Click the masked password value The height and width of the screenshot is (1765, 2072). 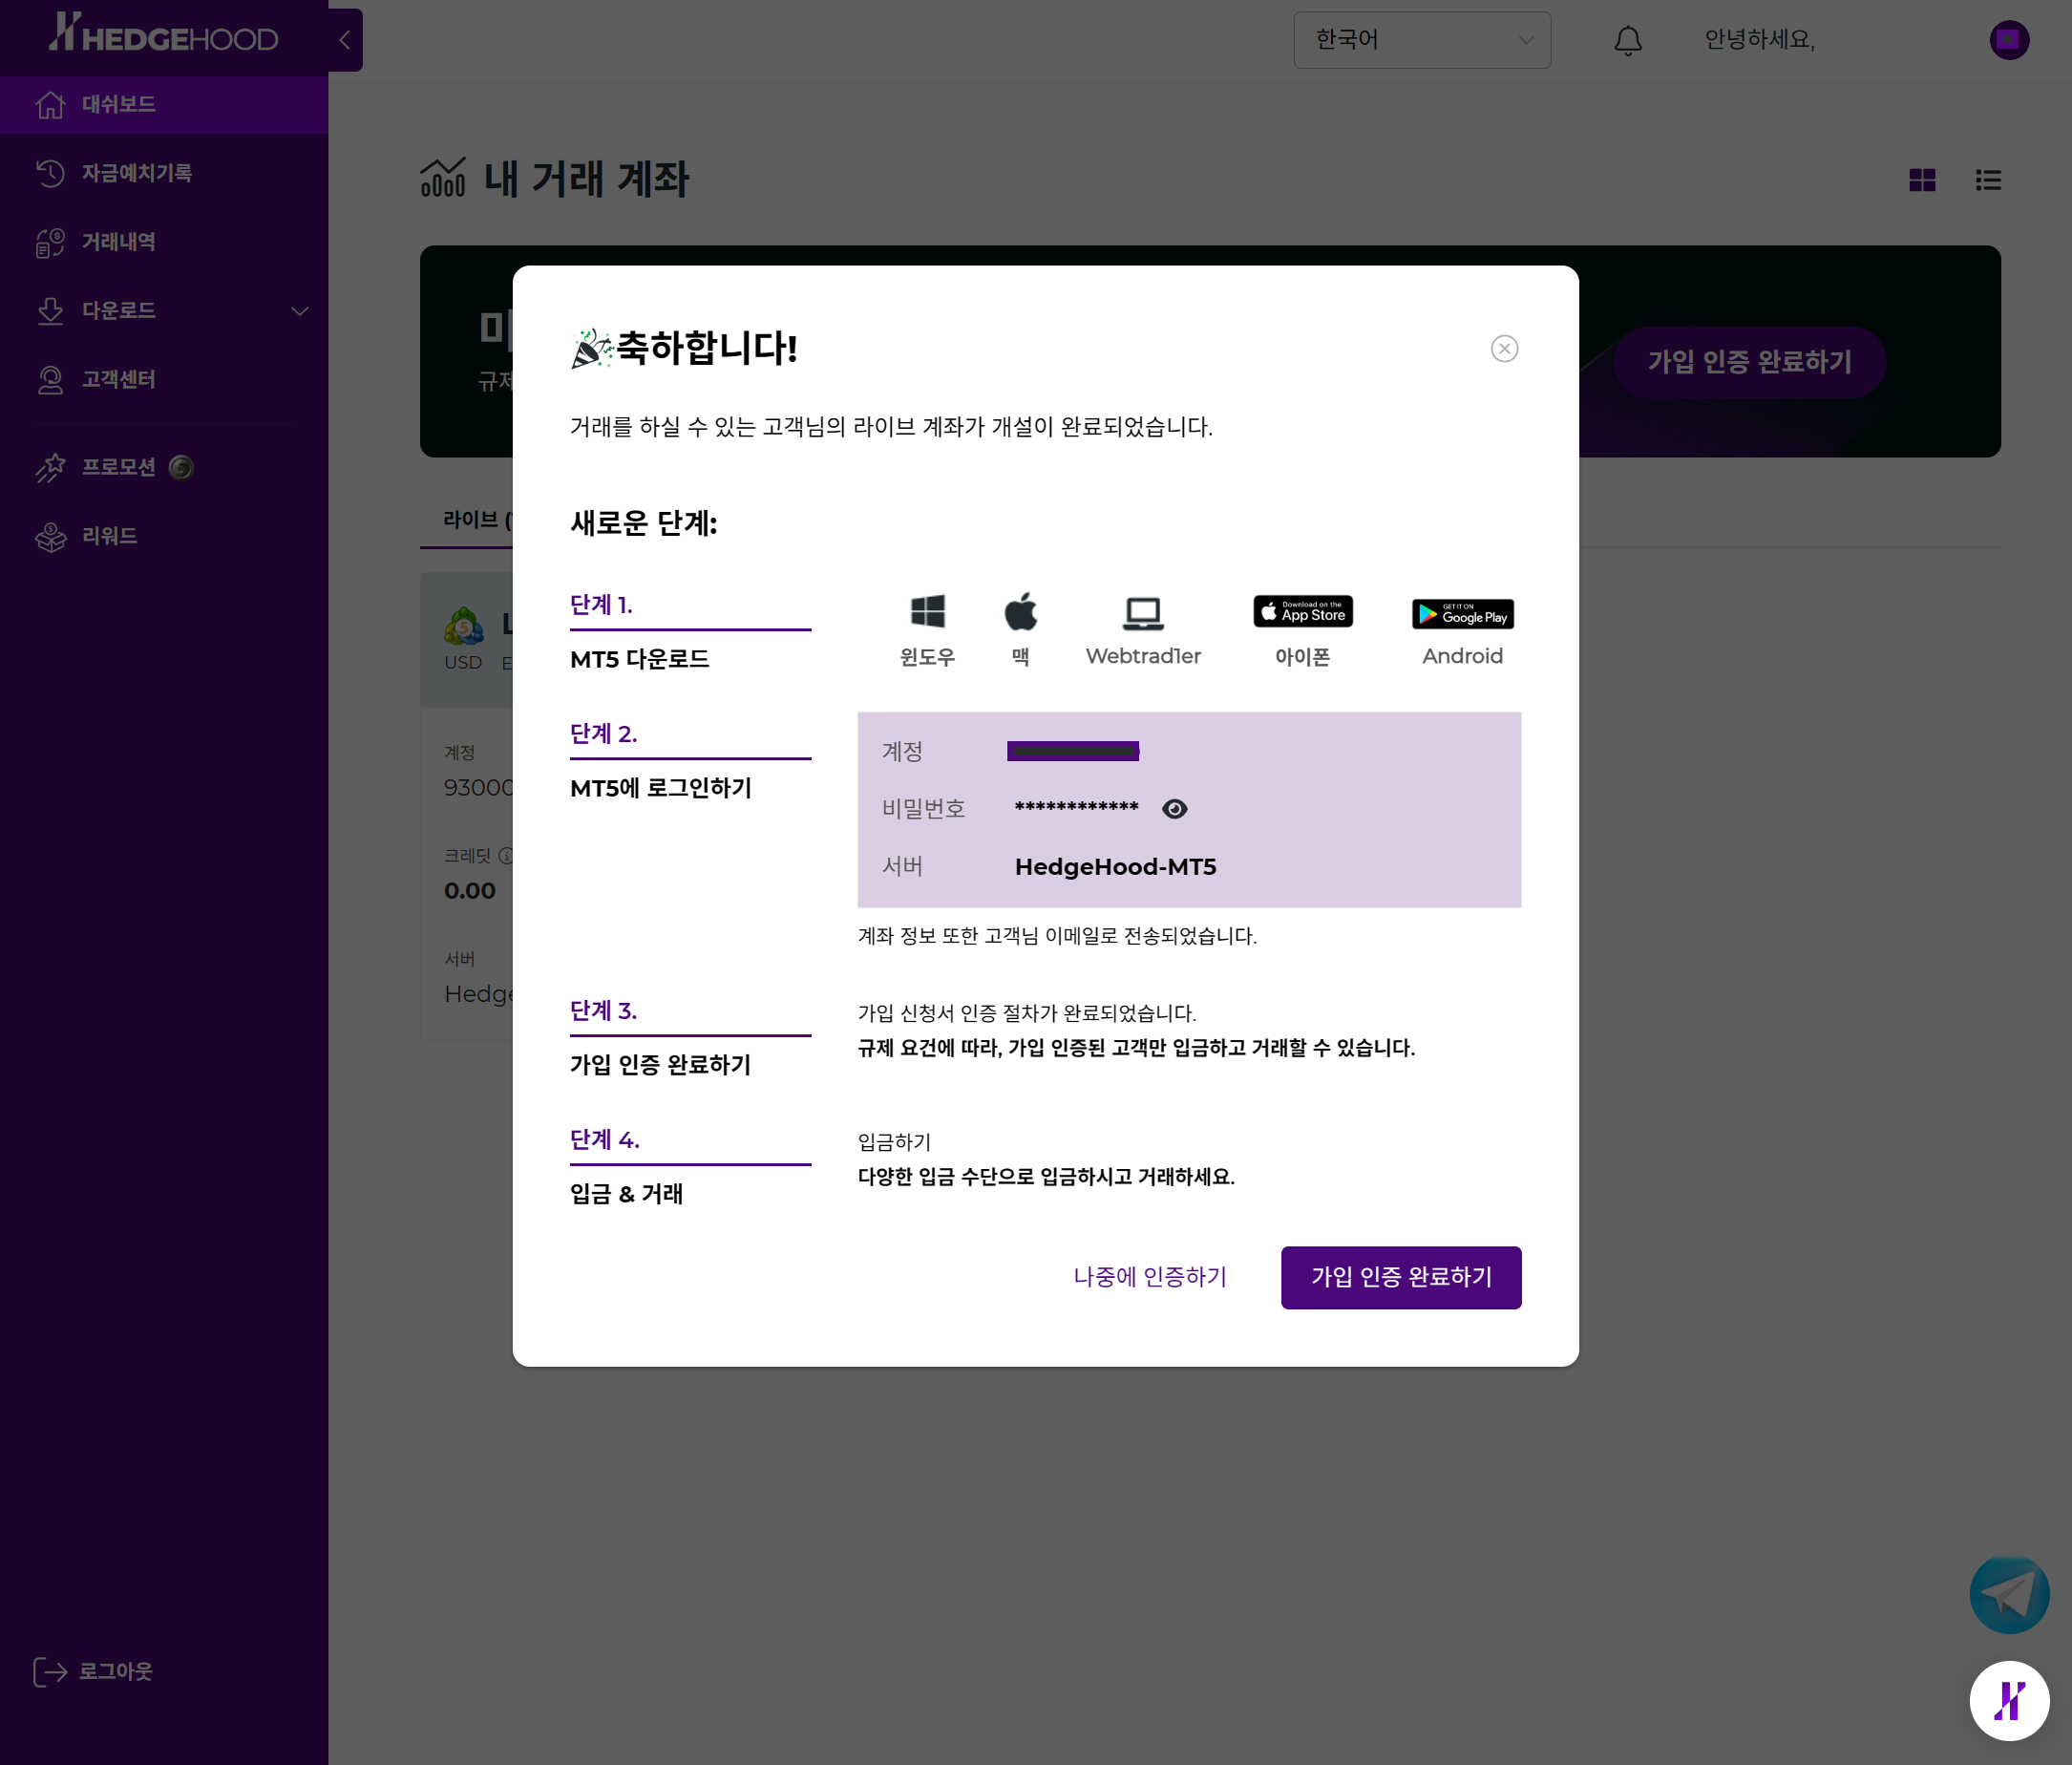coord(1076,807)
